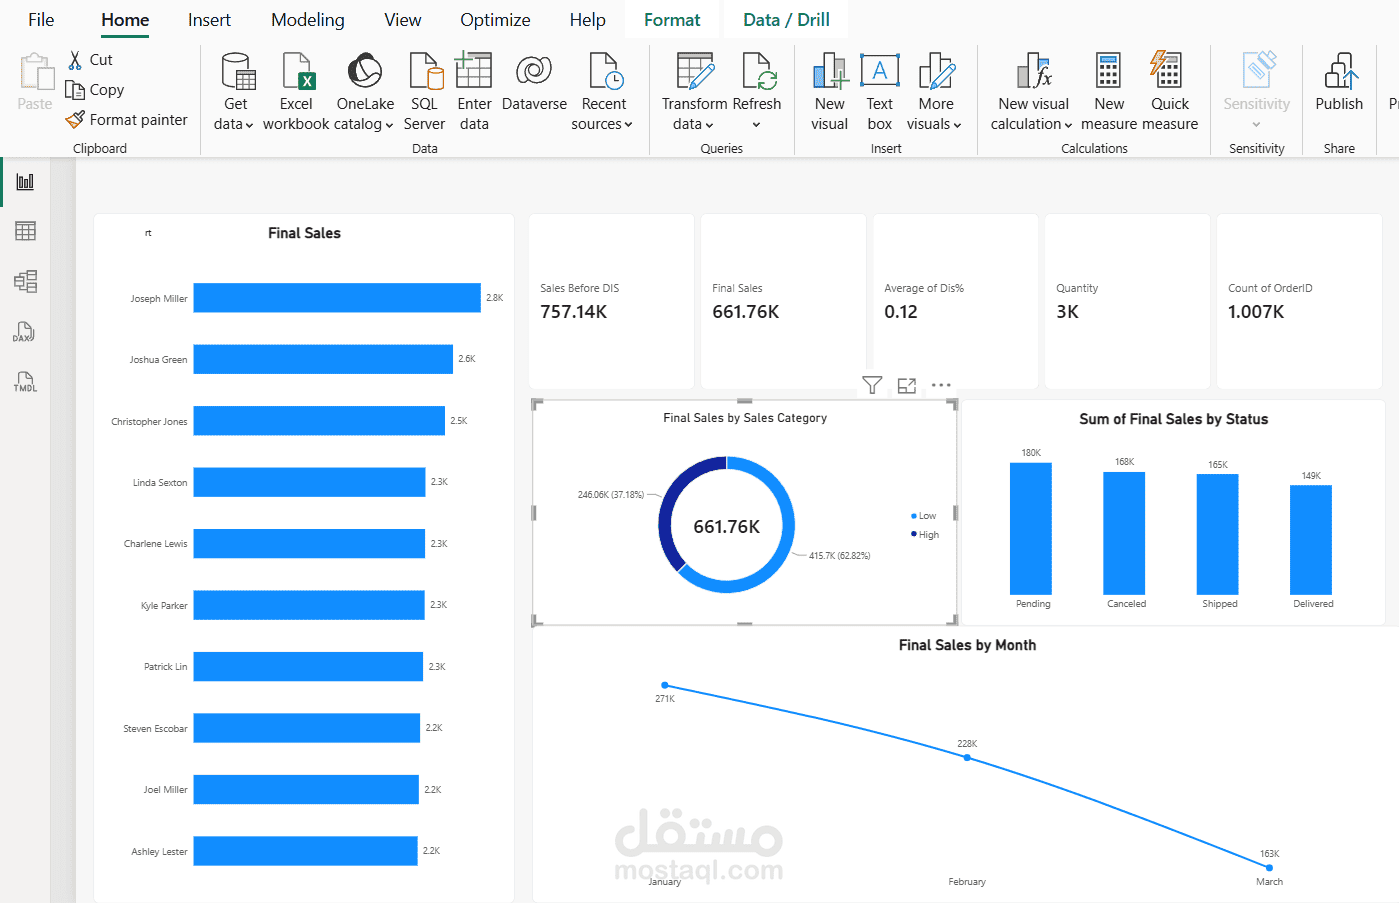Select Low legend color marker

pos(914,516)
